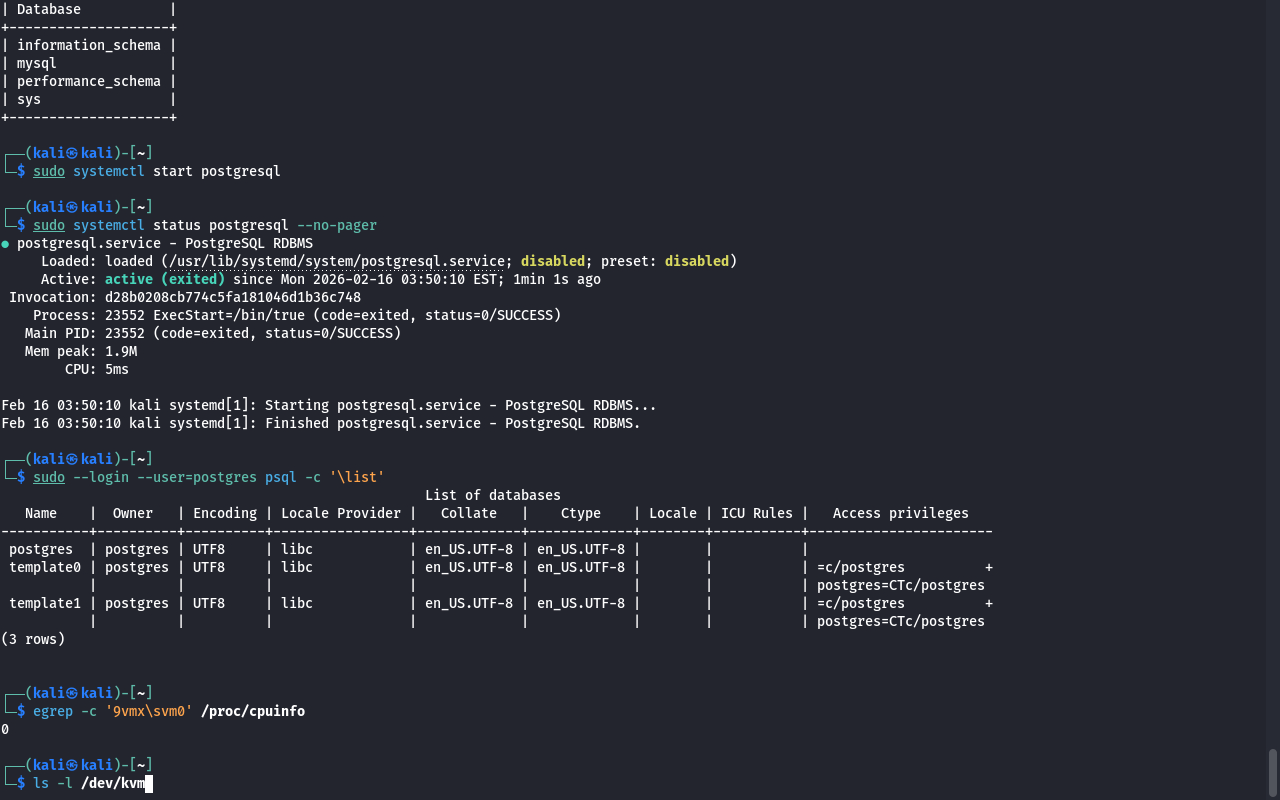
Task: Click the invocation ID d28b0208cb774c5fa181046d1b36c748
Action: click(233, 297)
